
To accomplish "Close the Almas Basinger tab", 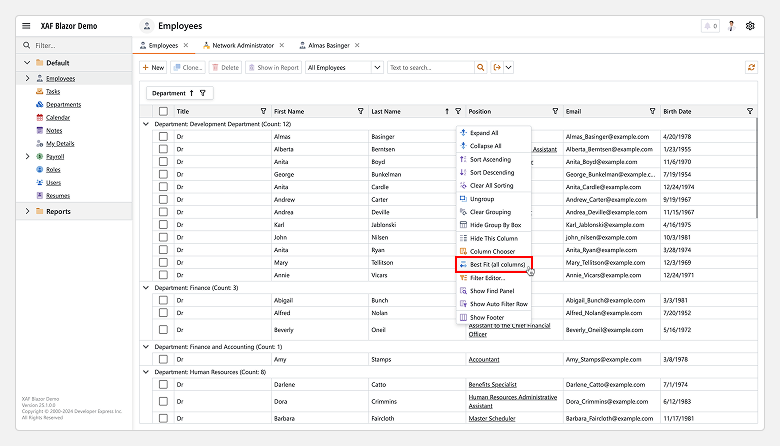I will point(358,46).
